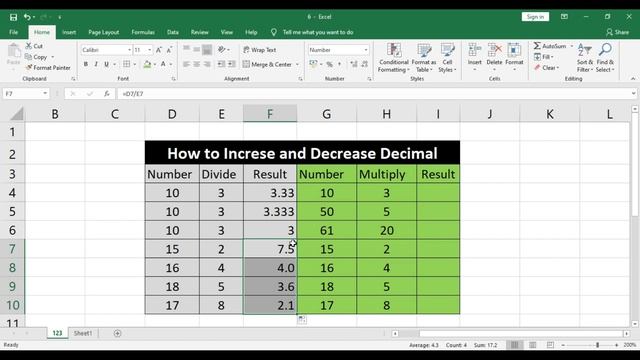This screenshot has width=640, height=360.
Task: Toggle Italic formatting
Action: point(96,64)
